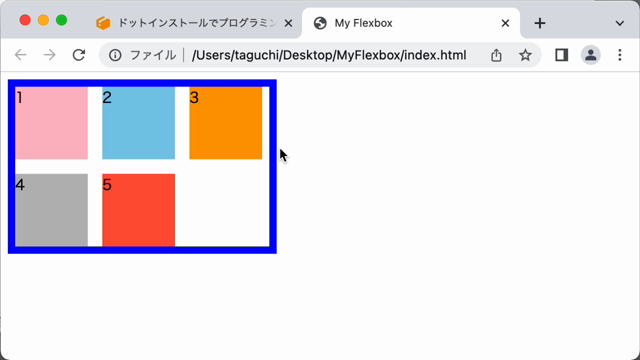View site info via the info icon
This screenshot has width=640, height=360.
[x=115, y=55]
